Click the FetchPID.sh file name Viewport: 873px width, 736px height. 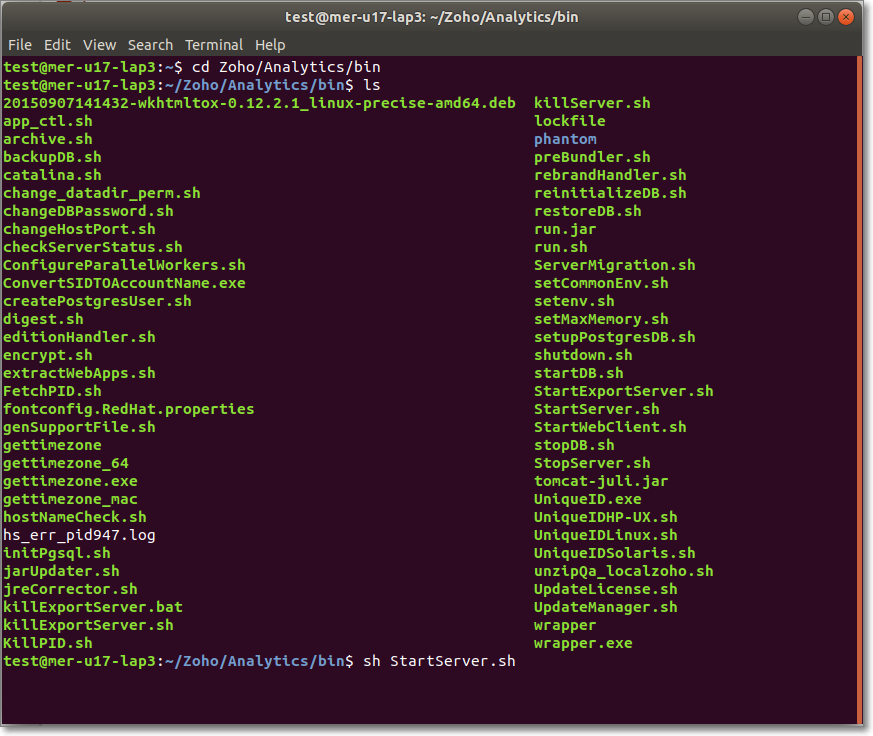pos(52,391)
